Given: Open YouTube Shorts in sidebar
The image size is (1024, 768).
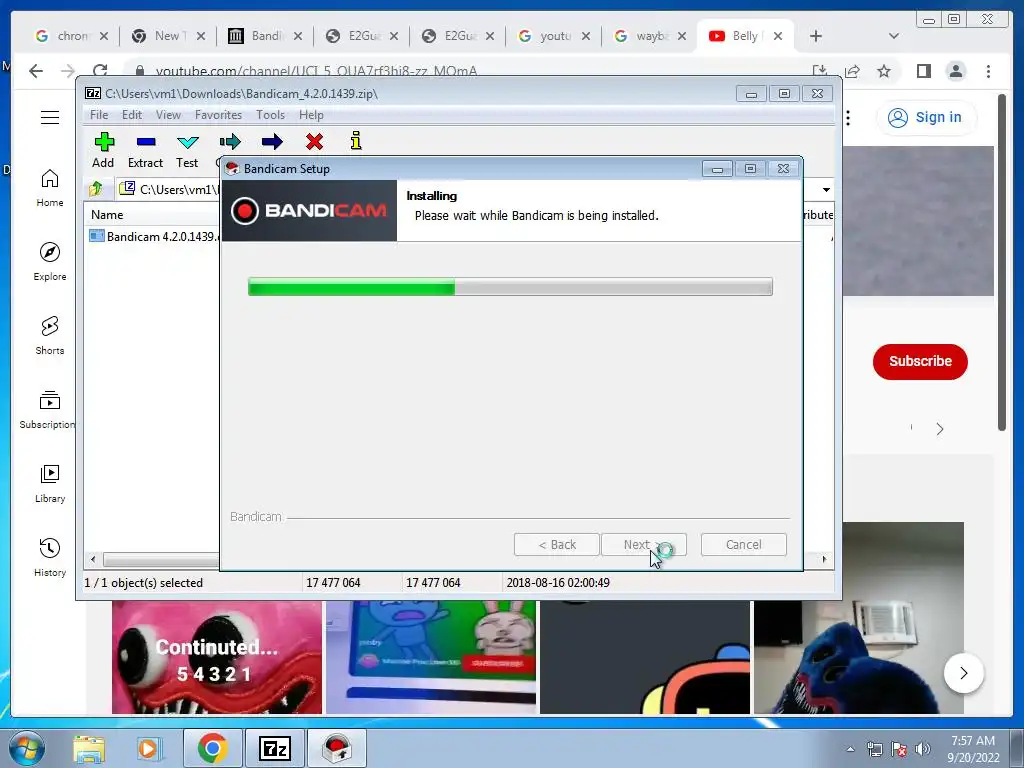Looking at the screenshot, I should point(50,336).
